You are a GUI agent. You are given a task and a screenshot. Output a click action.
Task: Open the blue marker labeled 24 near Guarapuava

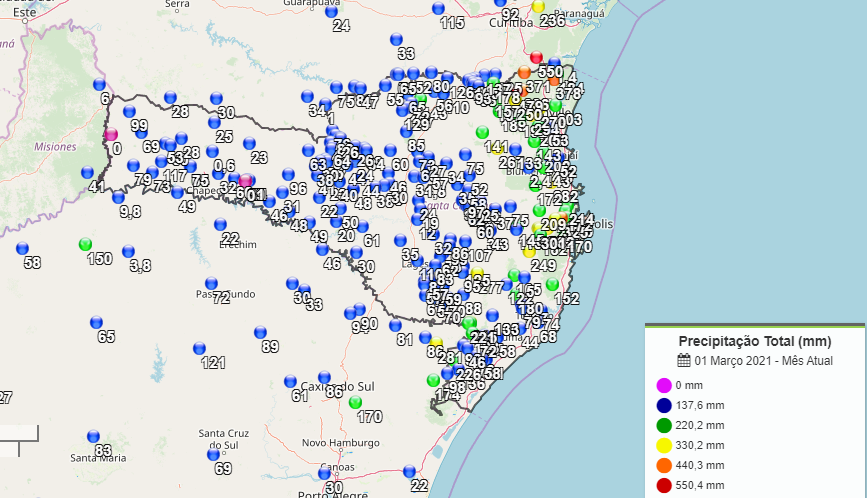(x=331, y=11)
